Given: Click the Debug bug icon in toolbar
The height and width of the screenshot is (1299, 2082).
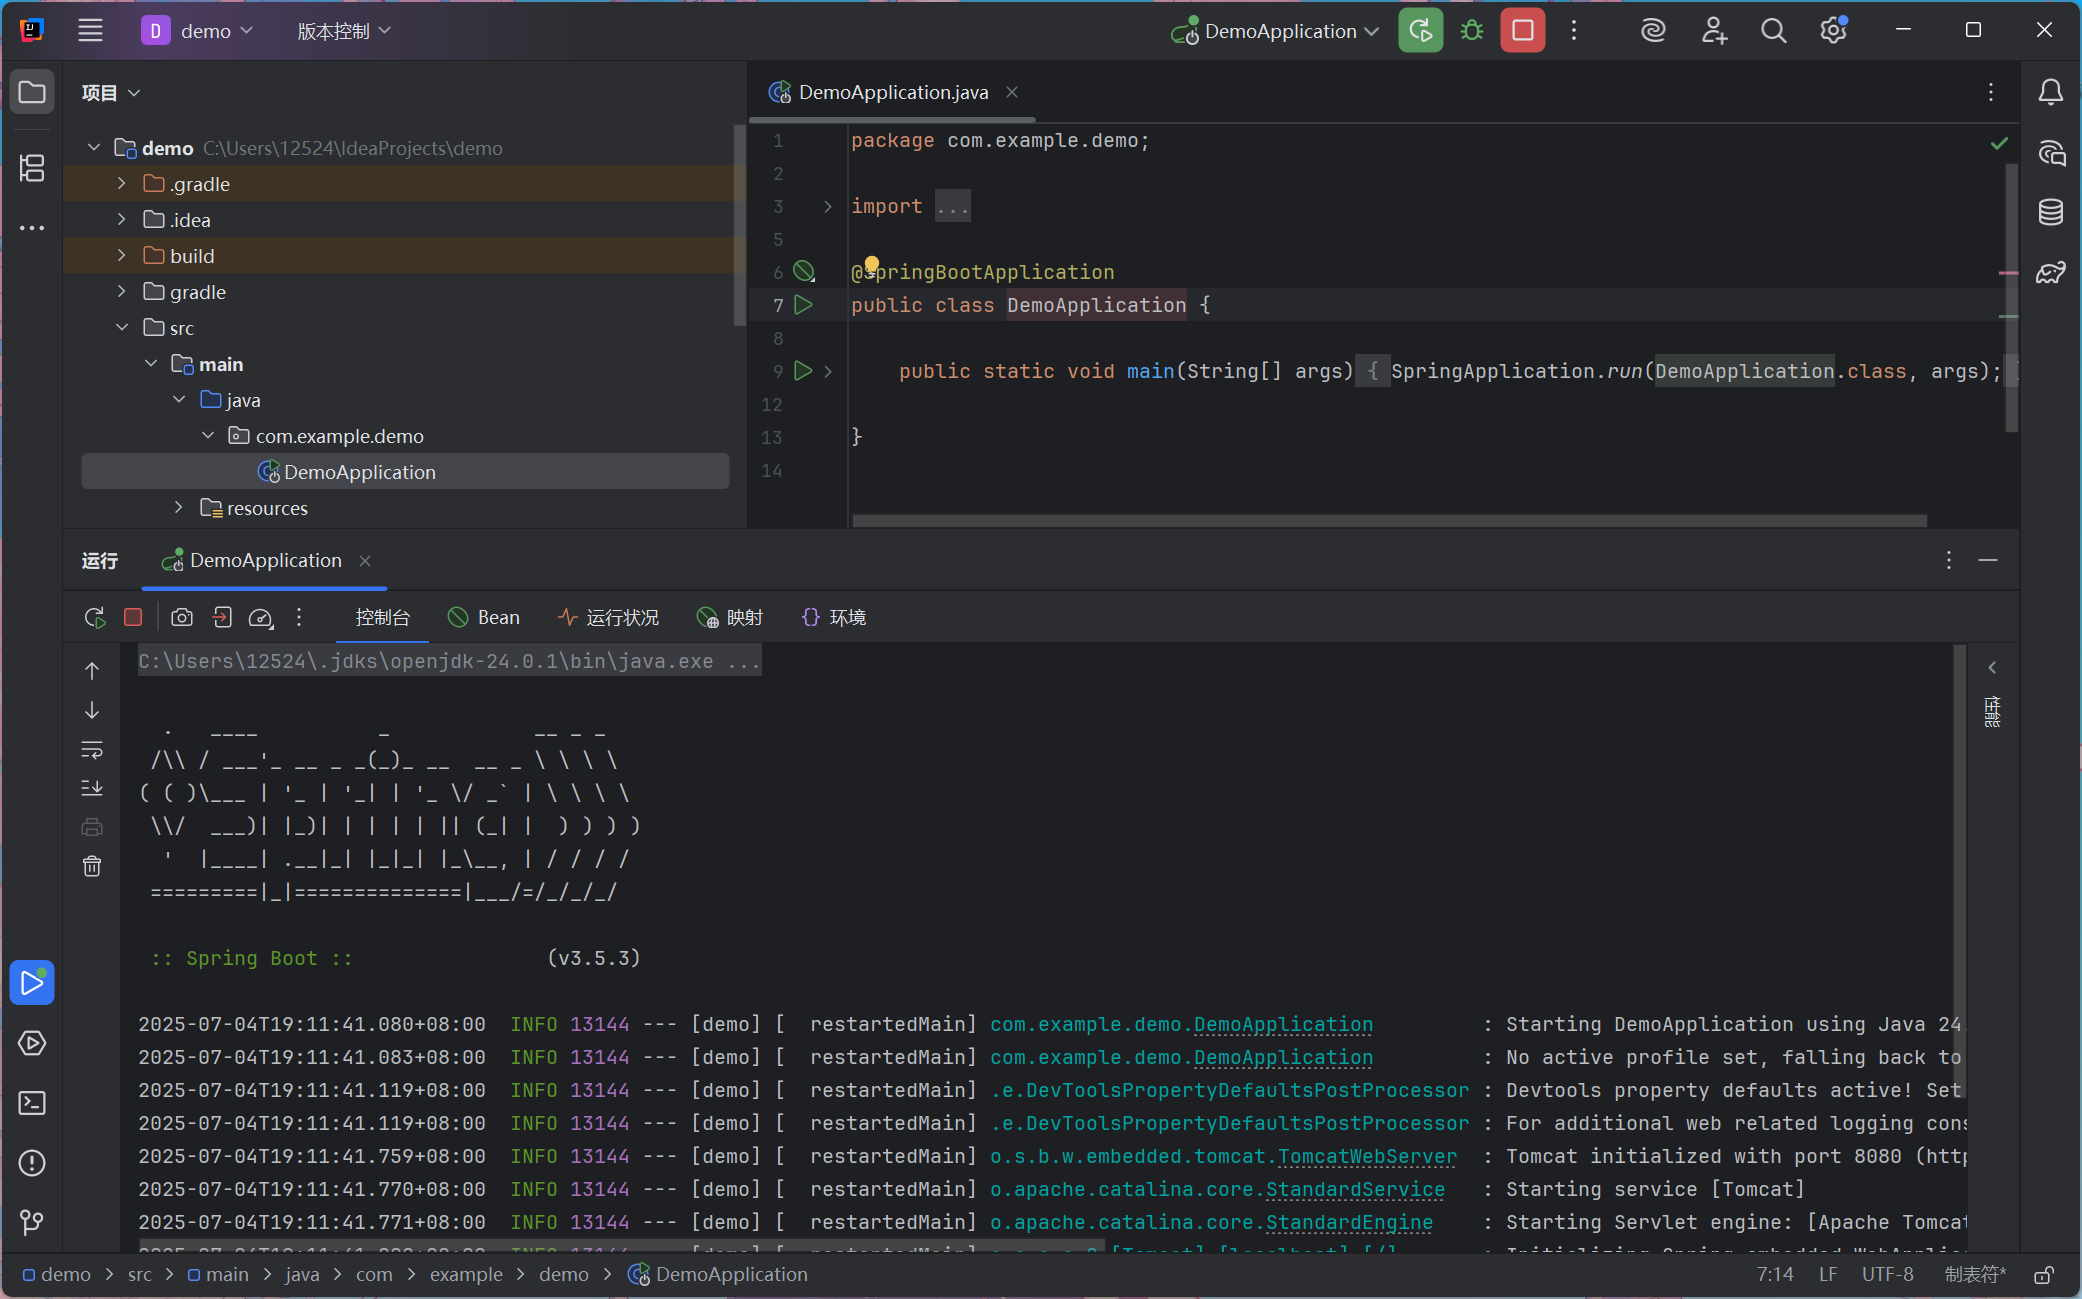Looking at the screenshot, I should point(1471,31).
